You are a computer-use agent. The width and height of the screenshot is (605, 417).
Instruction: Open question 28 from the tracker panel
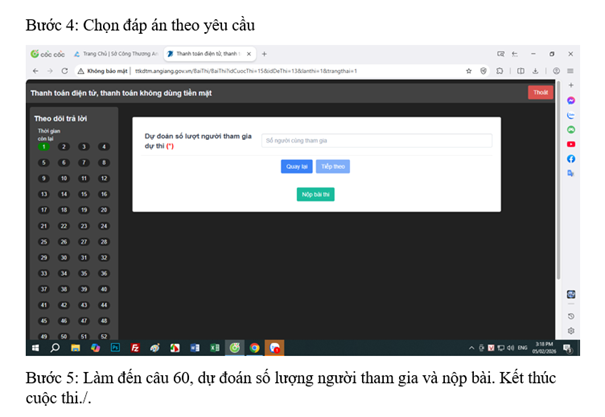click(x=104, y=241)
